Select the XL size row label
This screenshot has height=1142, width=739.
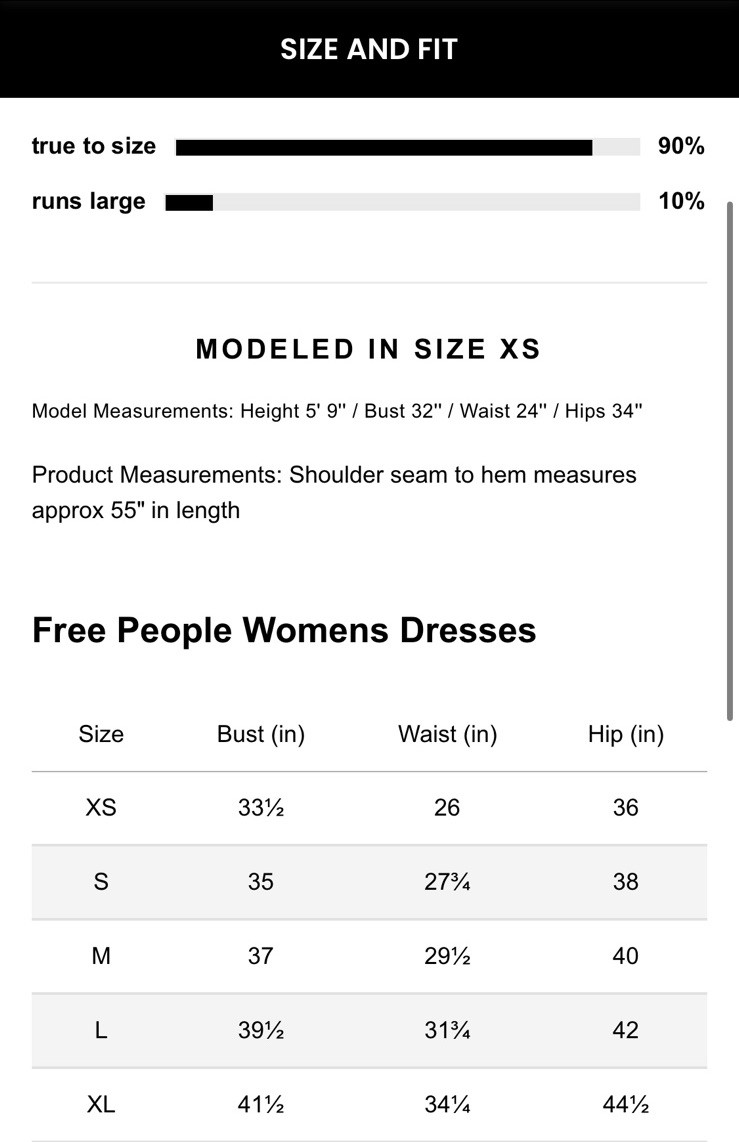click(x=101, y=1104)
